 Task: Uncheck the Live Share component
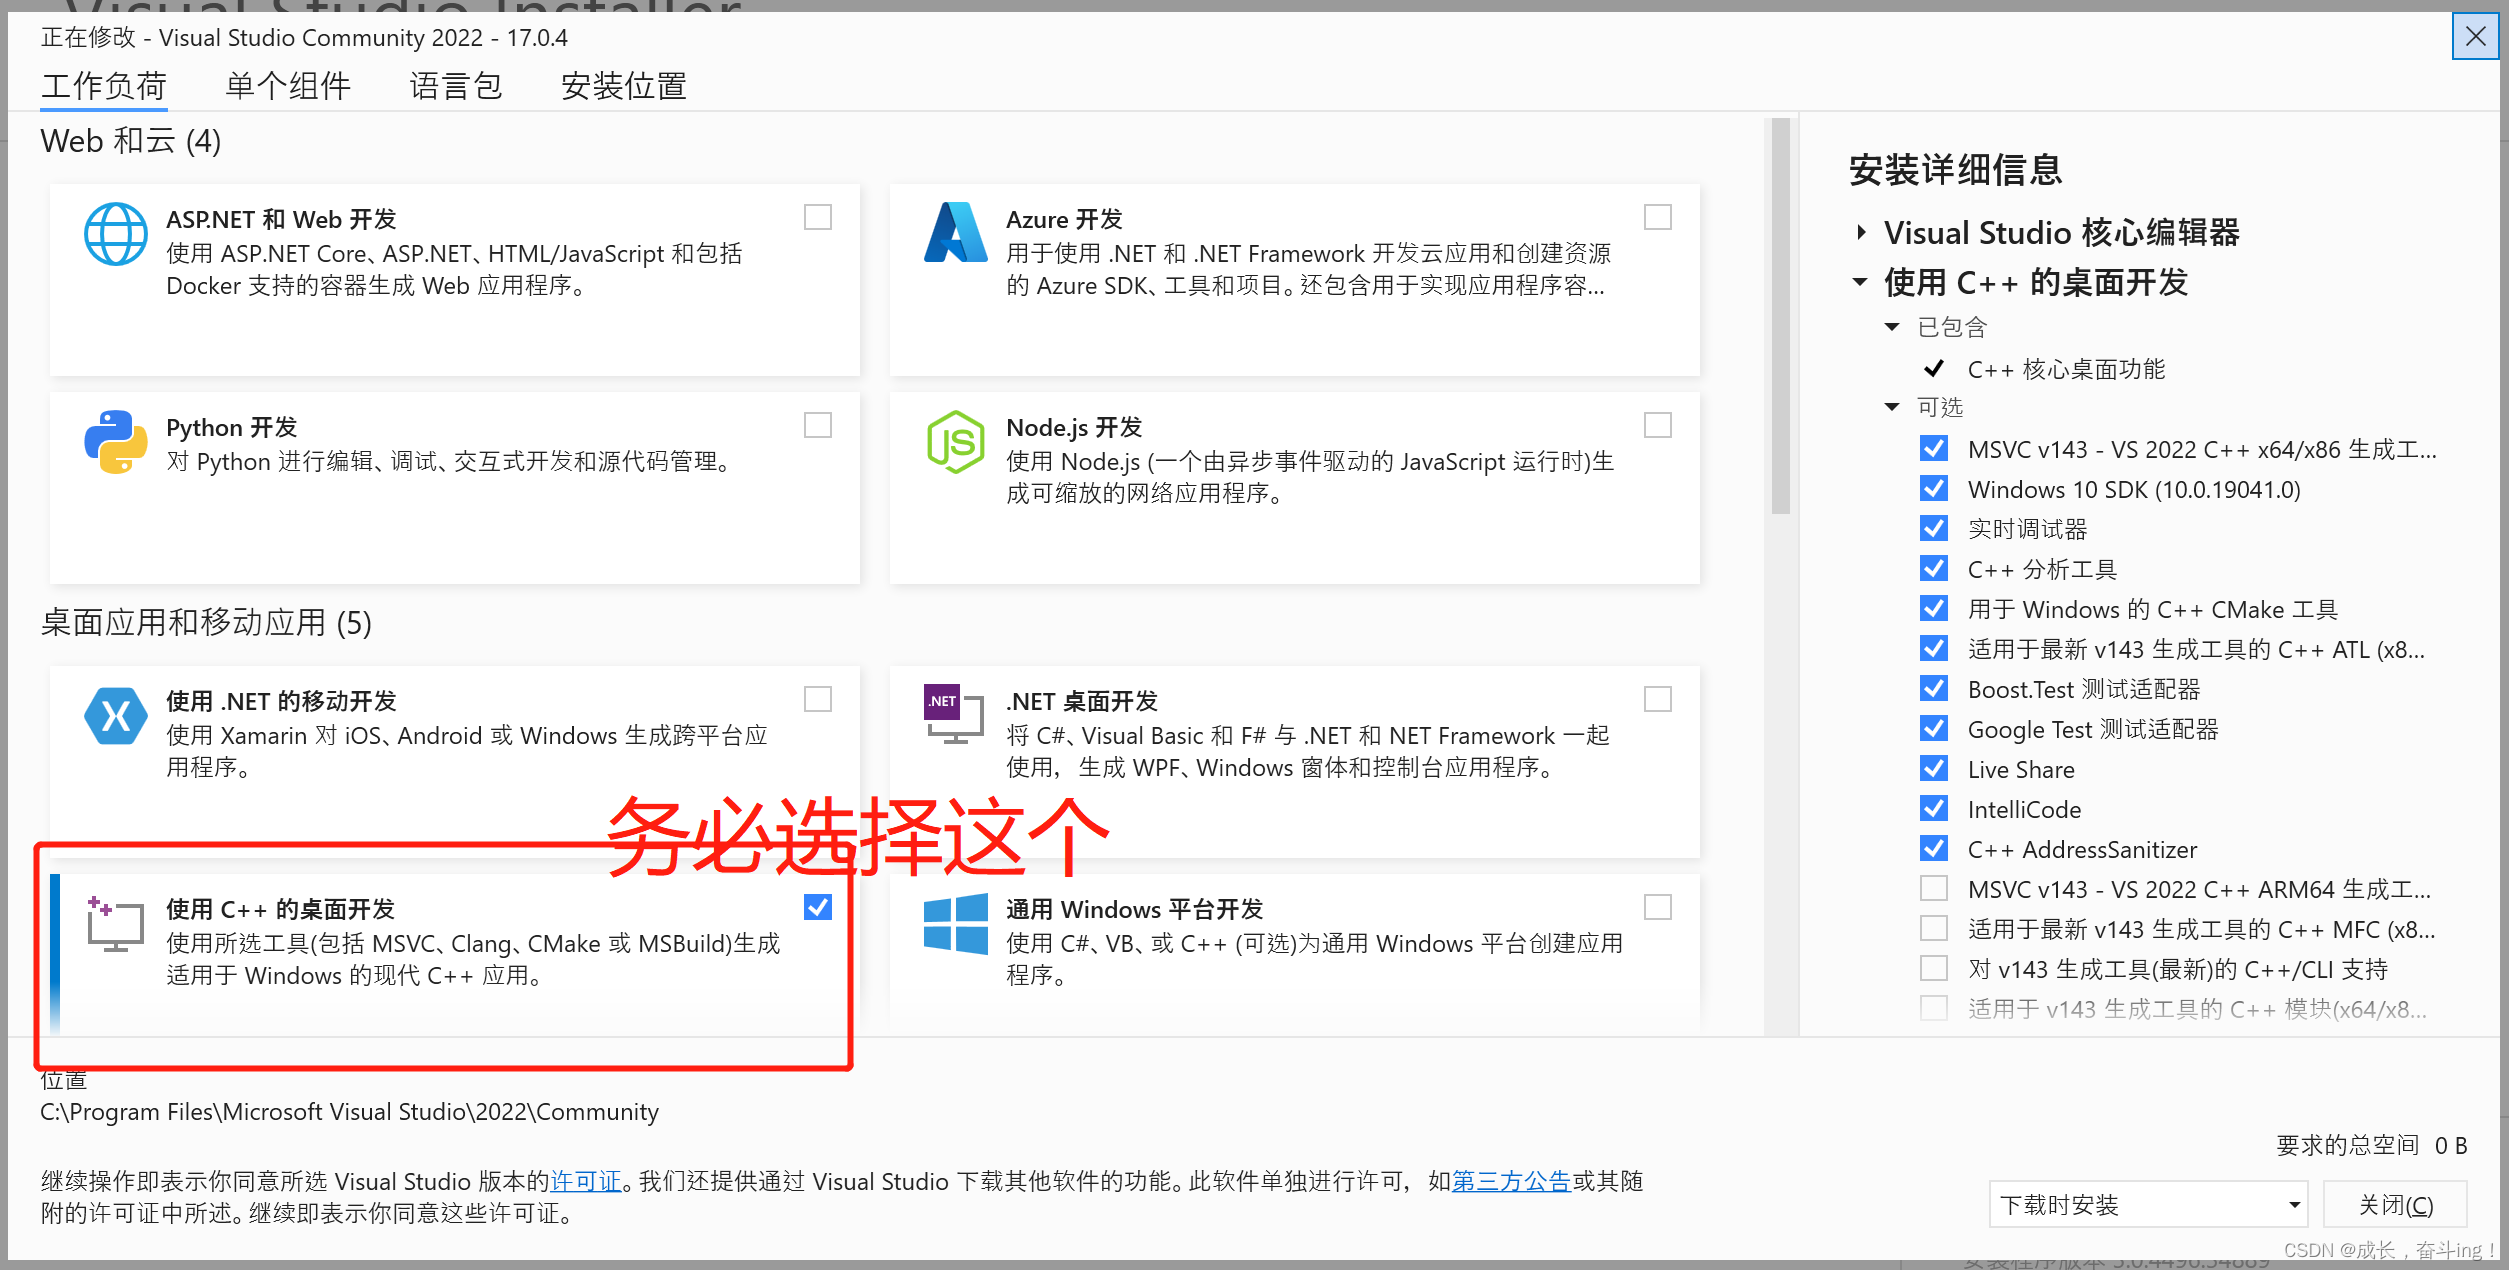click(x=1934, y=768)
